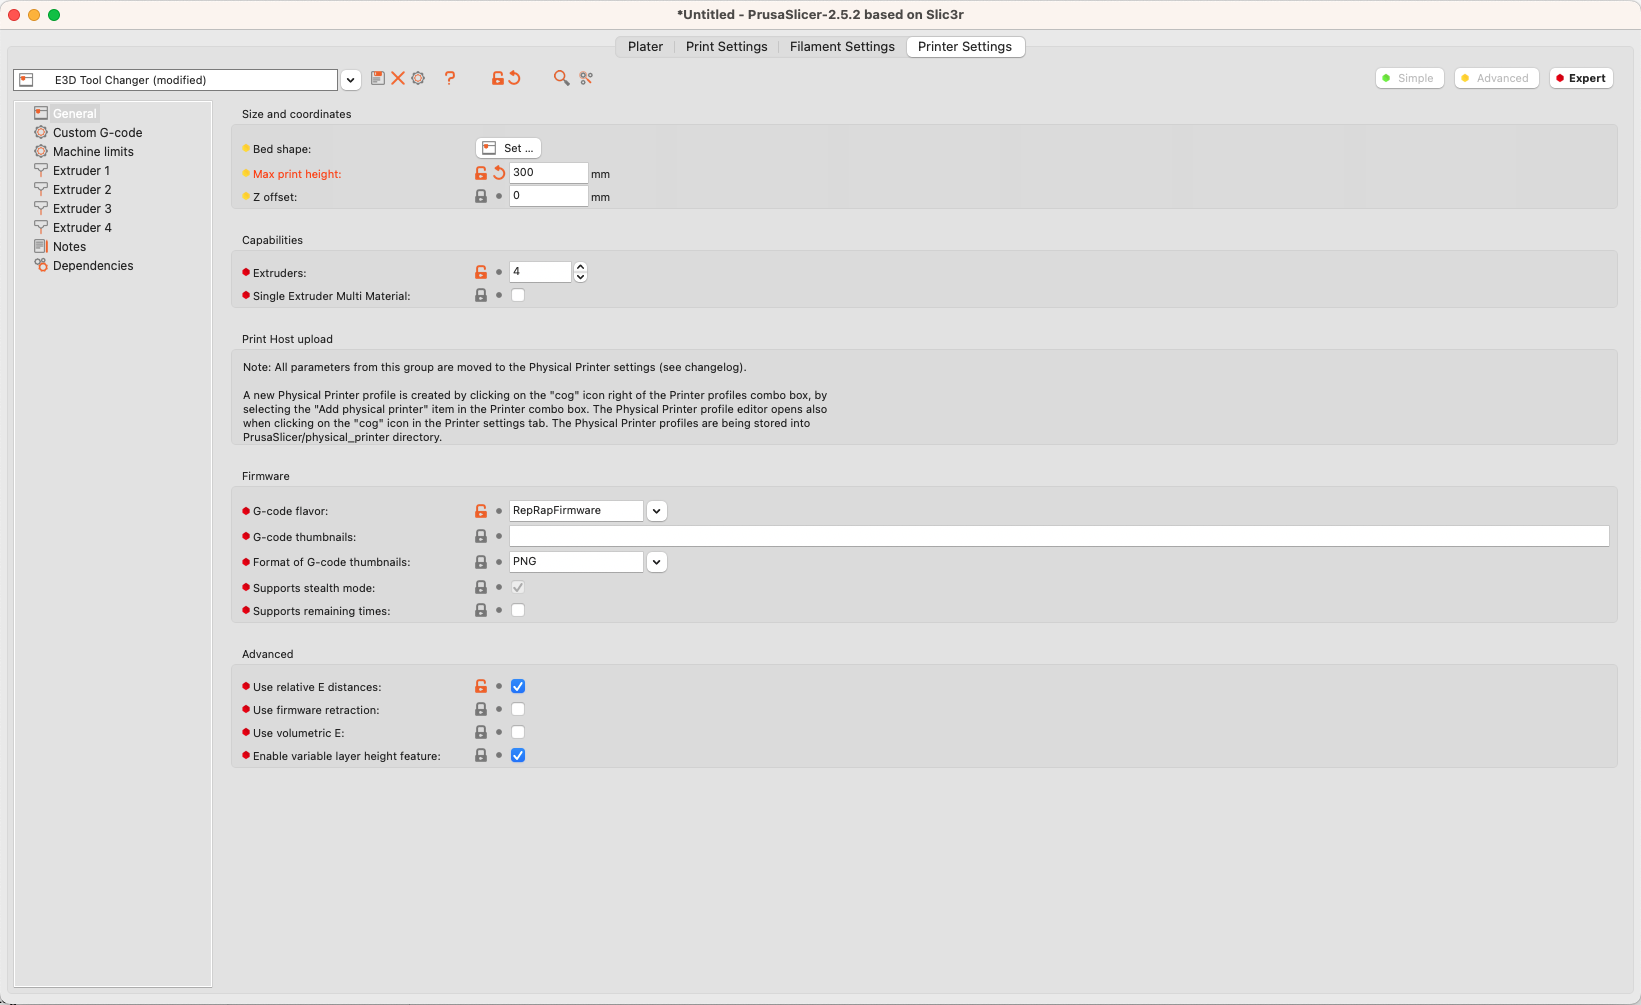Image resolution: width=1641 pixels, height=1005 pixels.
Task: Open the settings search magnifier icon
Action: point(561,78)
